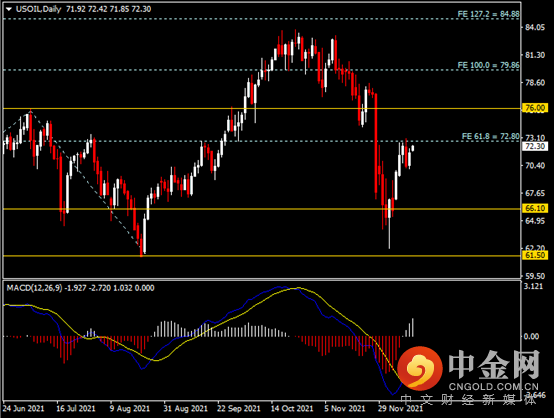Select the FE 127.2 = 84.88 label
The width and height of the screenshot is (554, 418).
pyautogui.click(x=488, y=14)
